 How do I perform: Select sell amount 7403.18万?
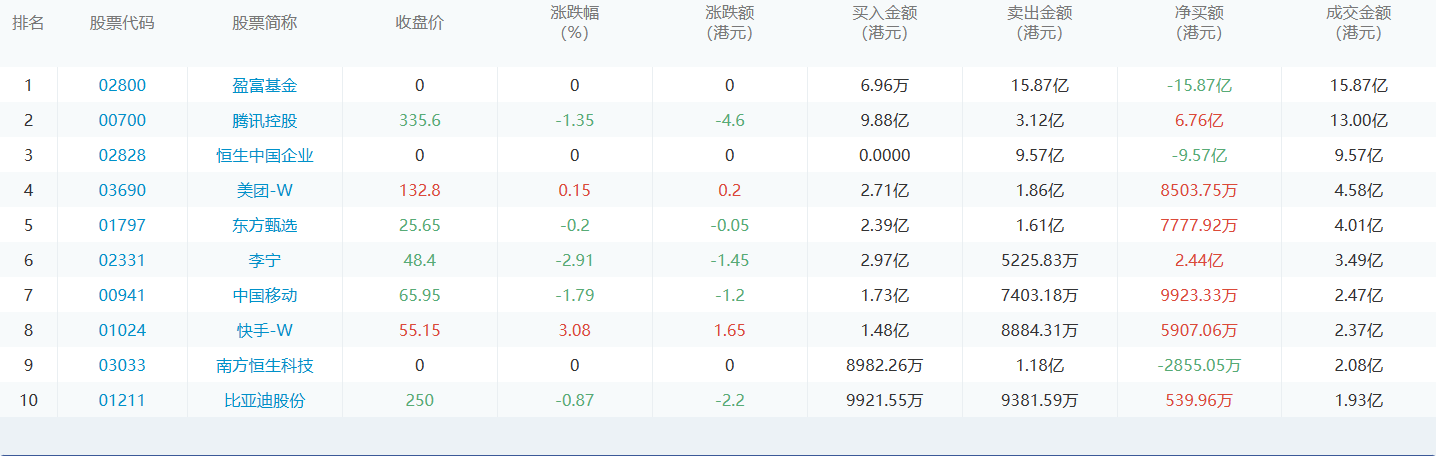click(1039, 296)
